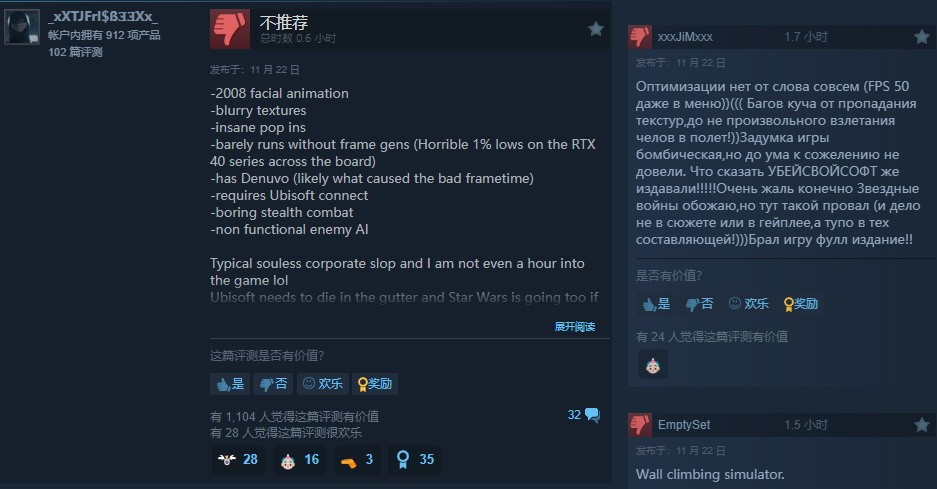Click the star icon on the main review header
This screenshot has height=489, width=937.
pyautogui.click(x=595, y=29)
